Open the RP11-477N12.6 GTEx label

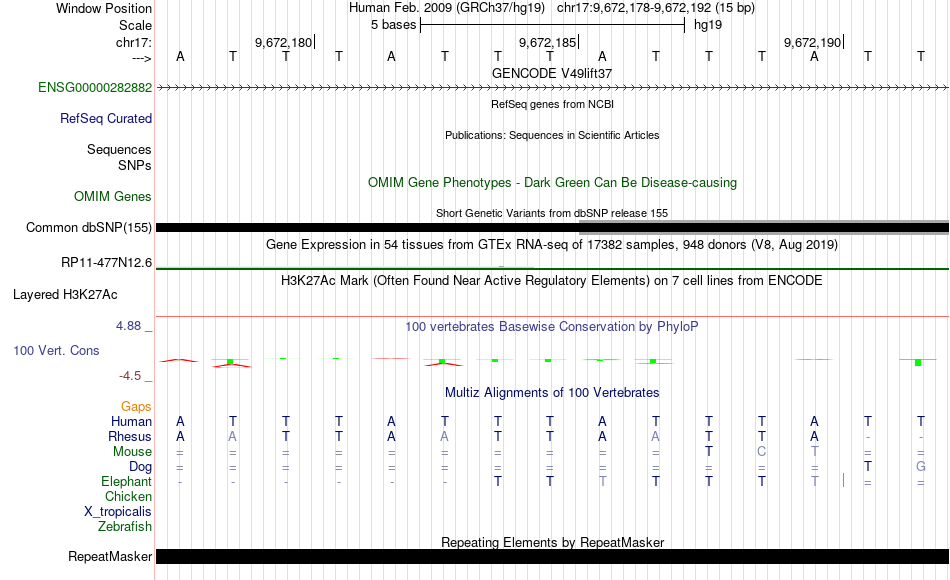[107, 262]
